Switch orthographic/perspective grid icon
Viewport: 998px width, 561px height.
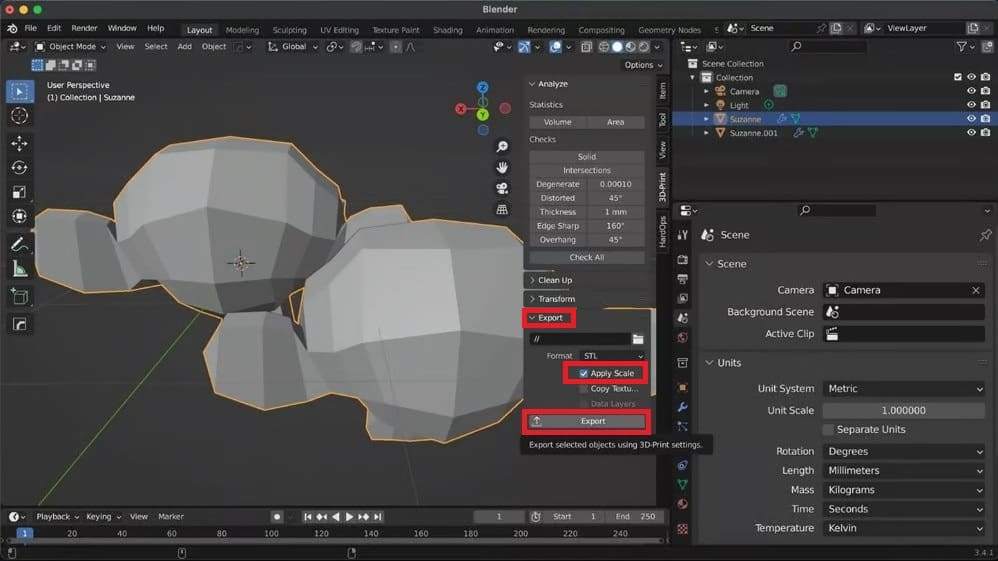pyautogui.click(x=502, y=209)
